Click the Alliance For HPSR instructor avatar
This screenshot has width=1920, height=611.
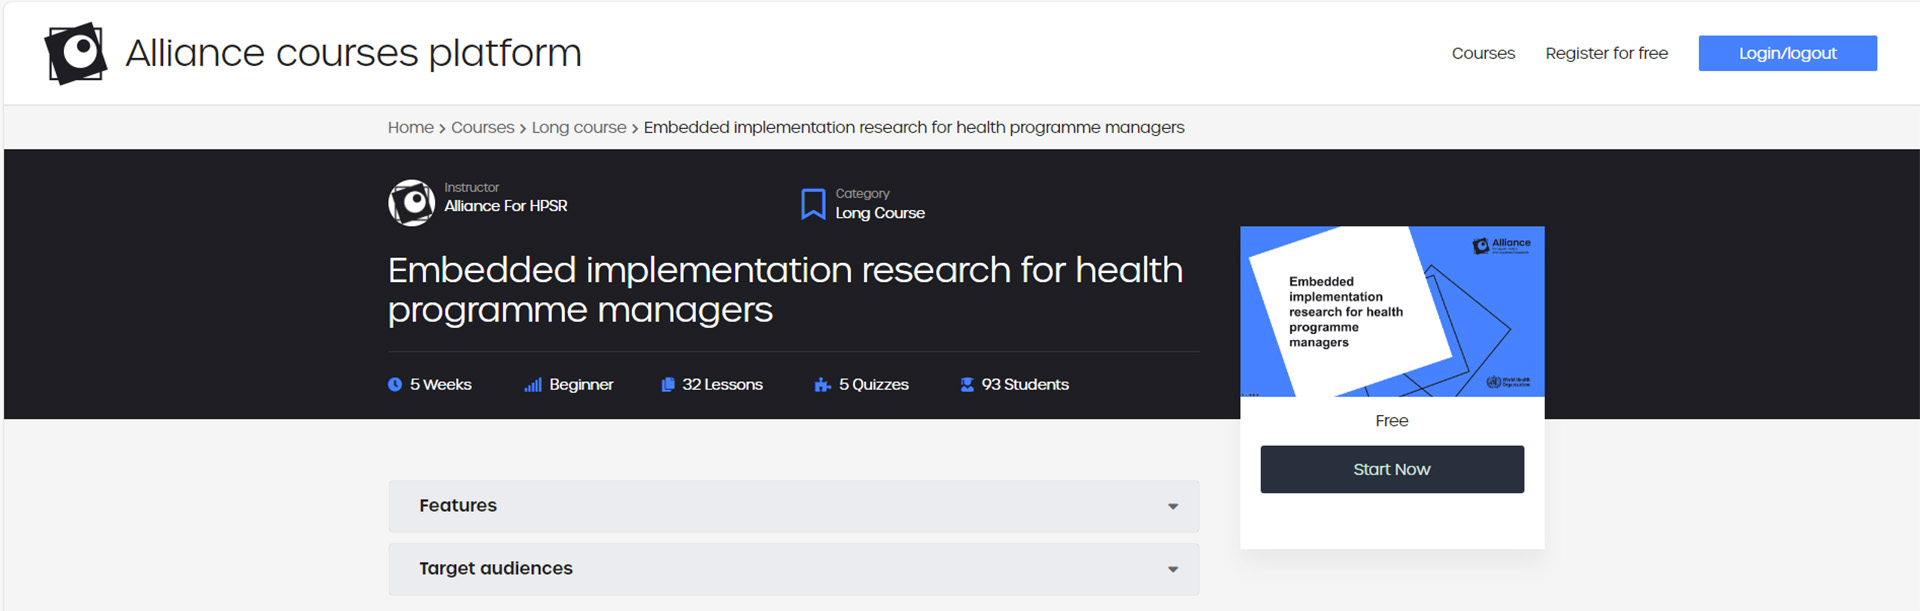411,203
